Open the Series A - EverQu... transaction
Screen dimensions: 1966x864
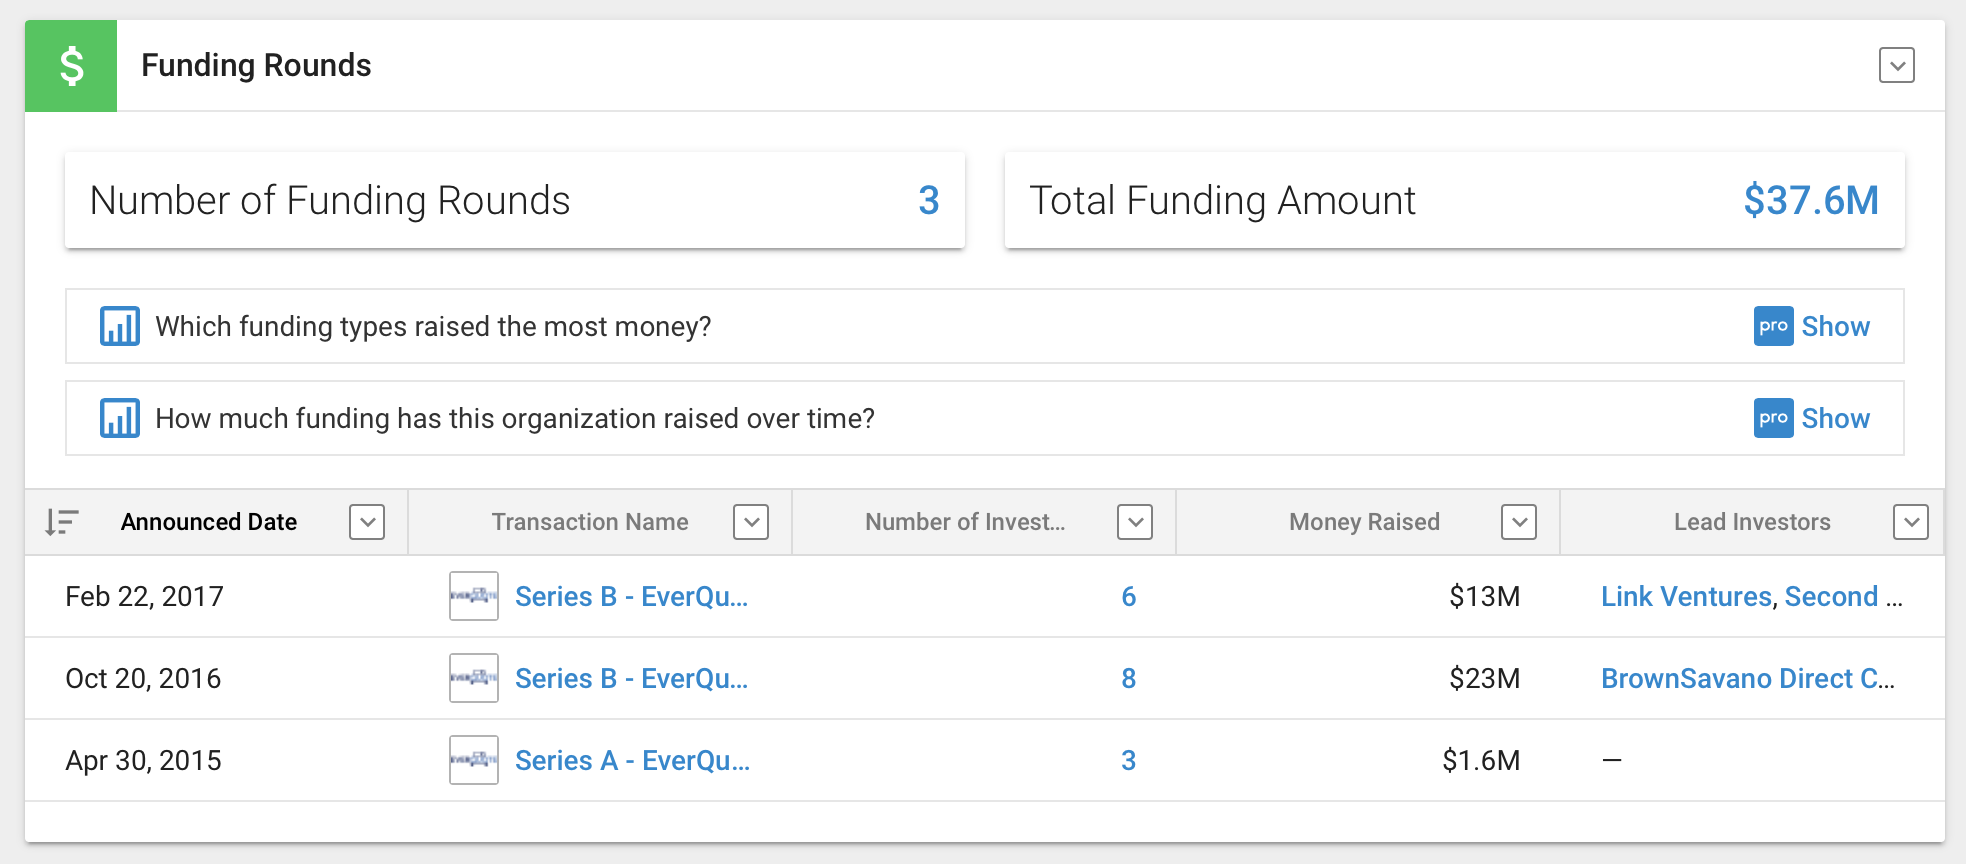[632, 760]
